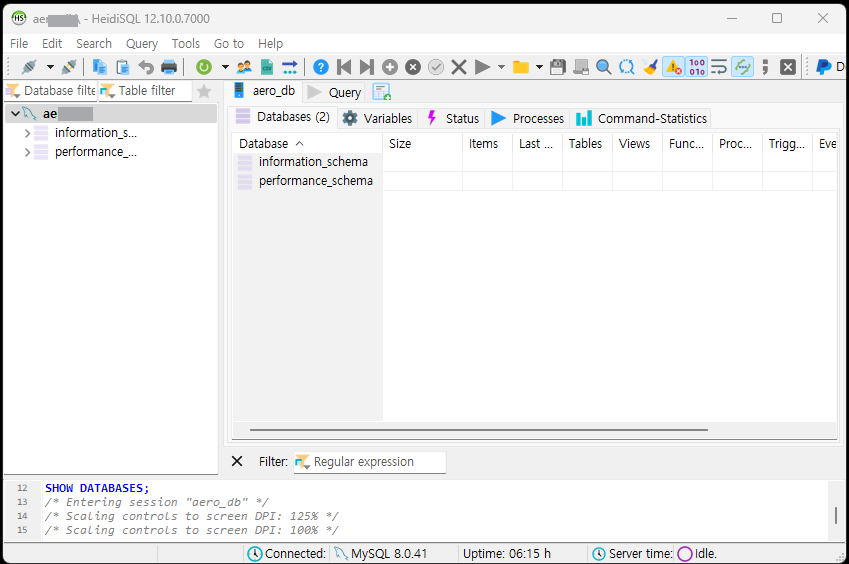The height and width of the screenshot is (564, 849).
Task: Switch to the Variables tab
Action: (x=378, y=118)
